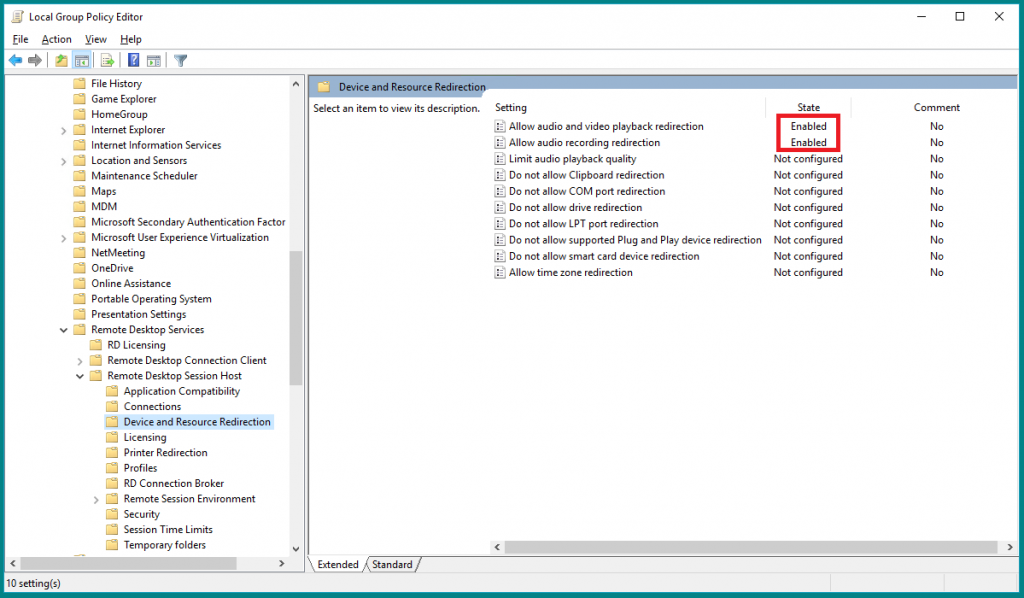Viewport: 1024px width, 598px height.
Task: Click the Export List toolbar icon
Action: 108,61
